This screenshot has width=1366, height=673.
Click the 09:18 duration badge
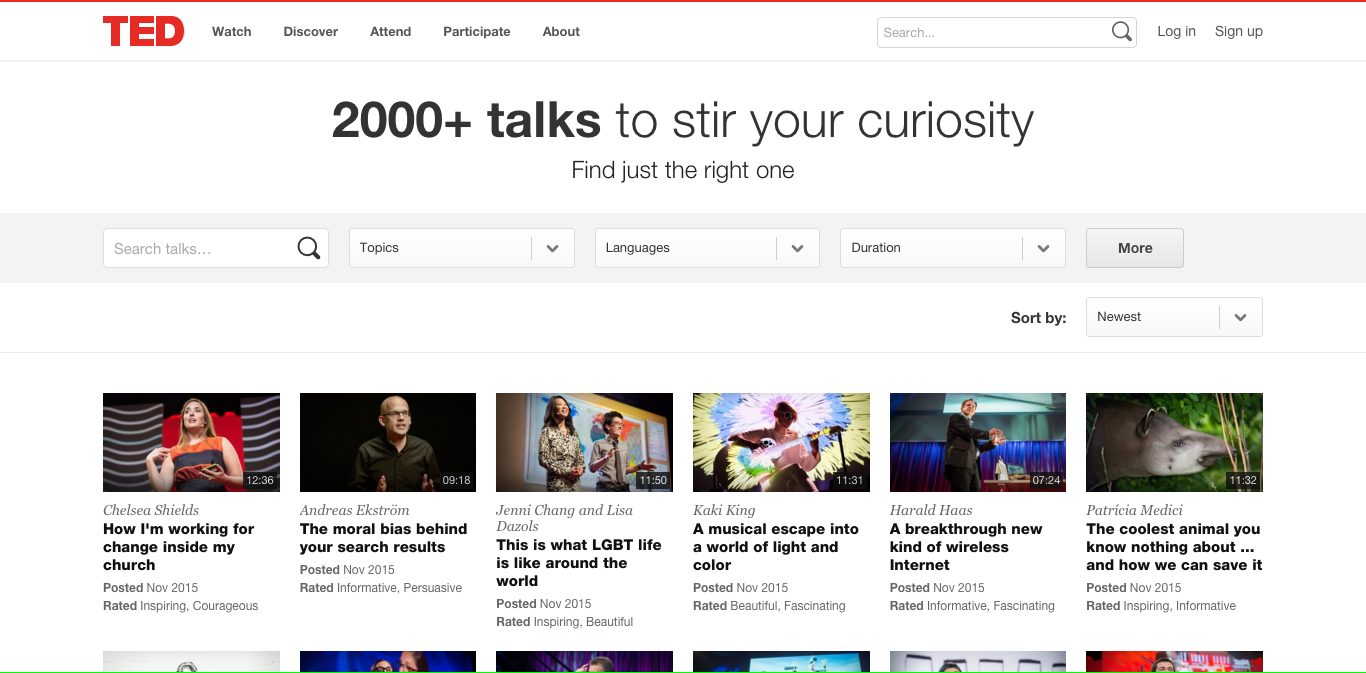pos(456,481)
